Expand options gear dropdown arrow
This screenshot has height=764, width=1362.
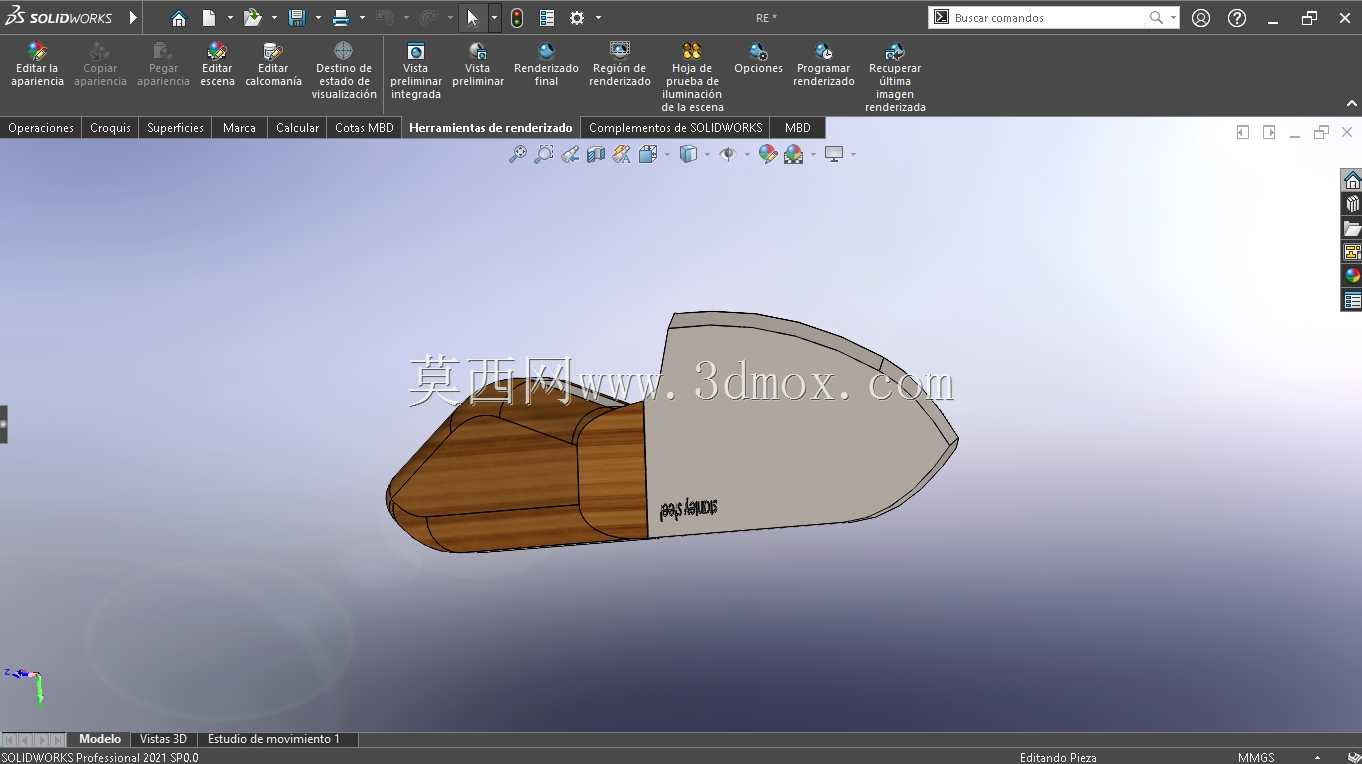click(598, 18)
